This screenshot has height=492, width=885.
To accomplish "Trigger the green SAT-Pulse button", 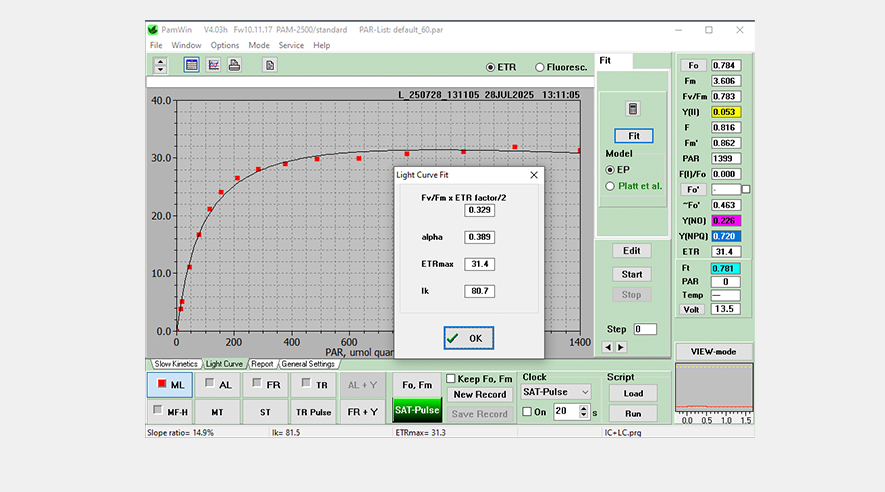I will (417, 411).
